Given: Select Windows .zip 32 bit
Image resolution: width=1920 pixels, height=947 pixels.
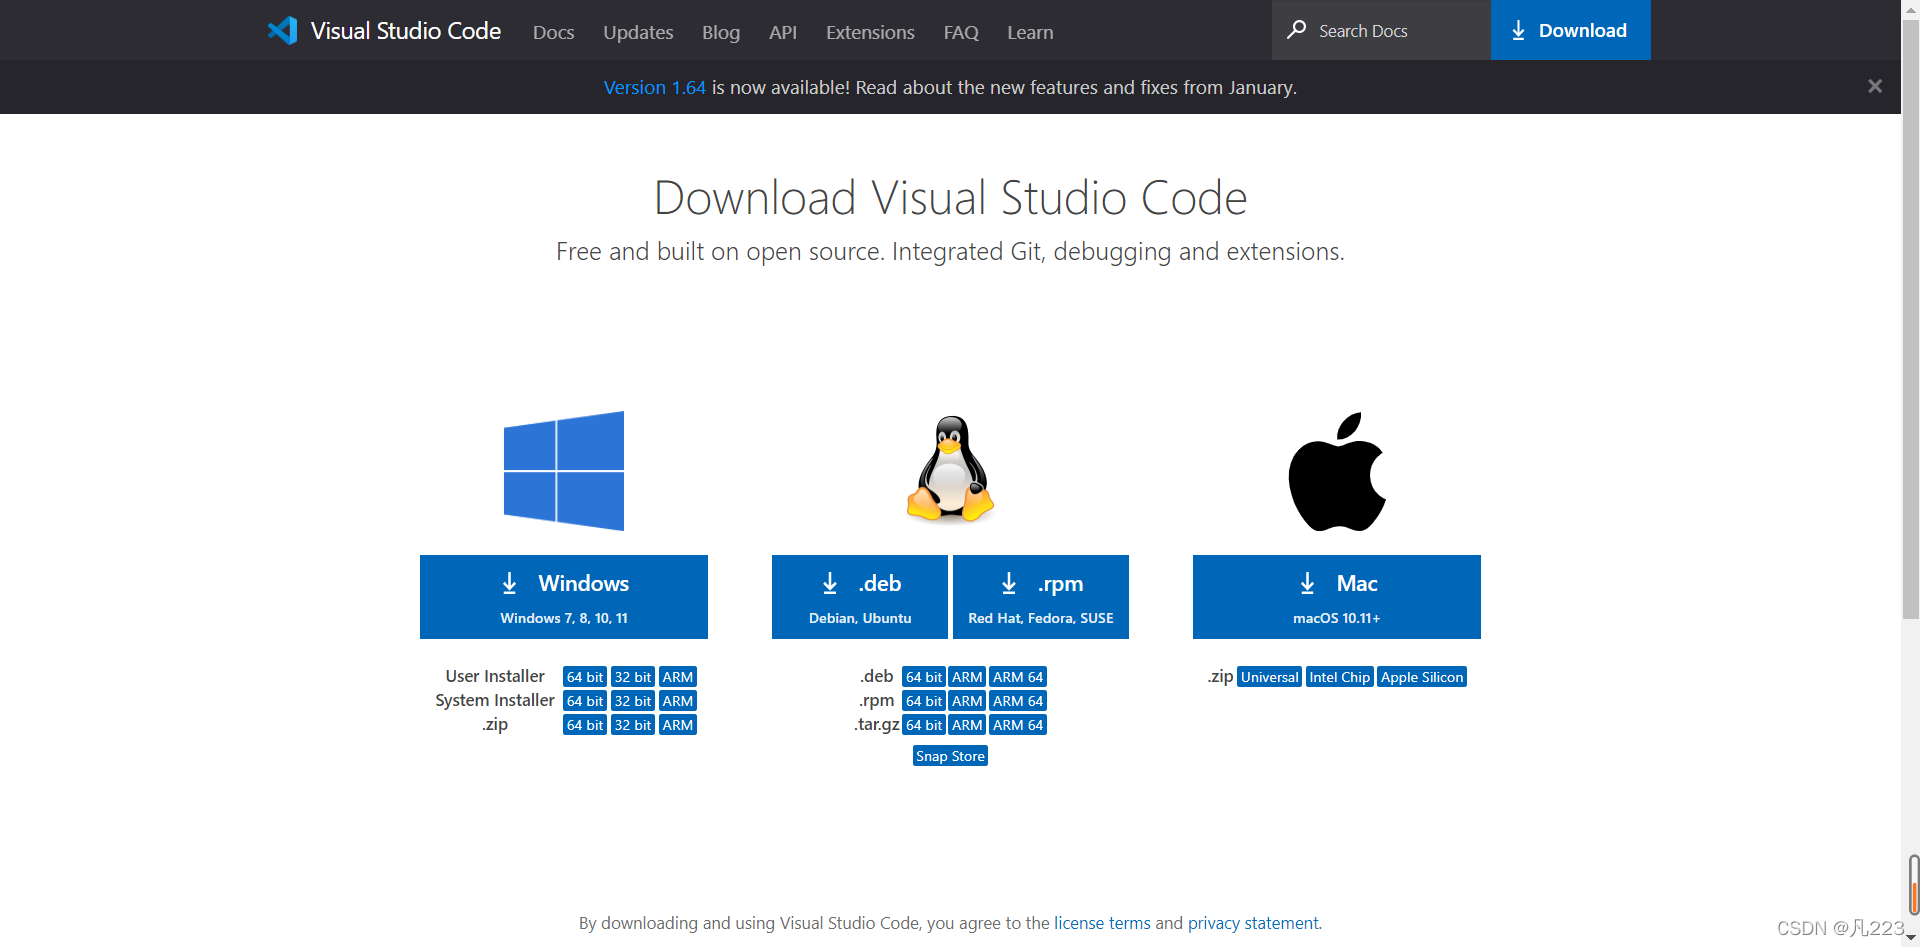Looking at the screenshot, I should (633, 725).
